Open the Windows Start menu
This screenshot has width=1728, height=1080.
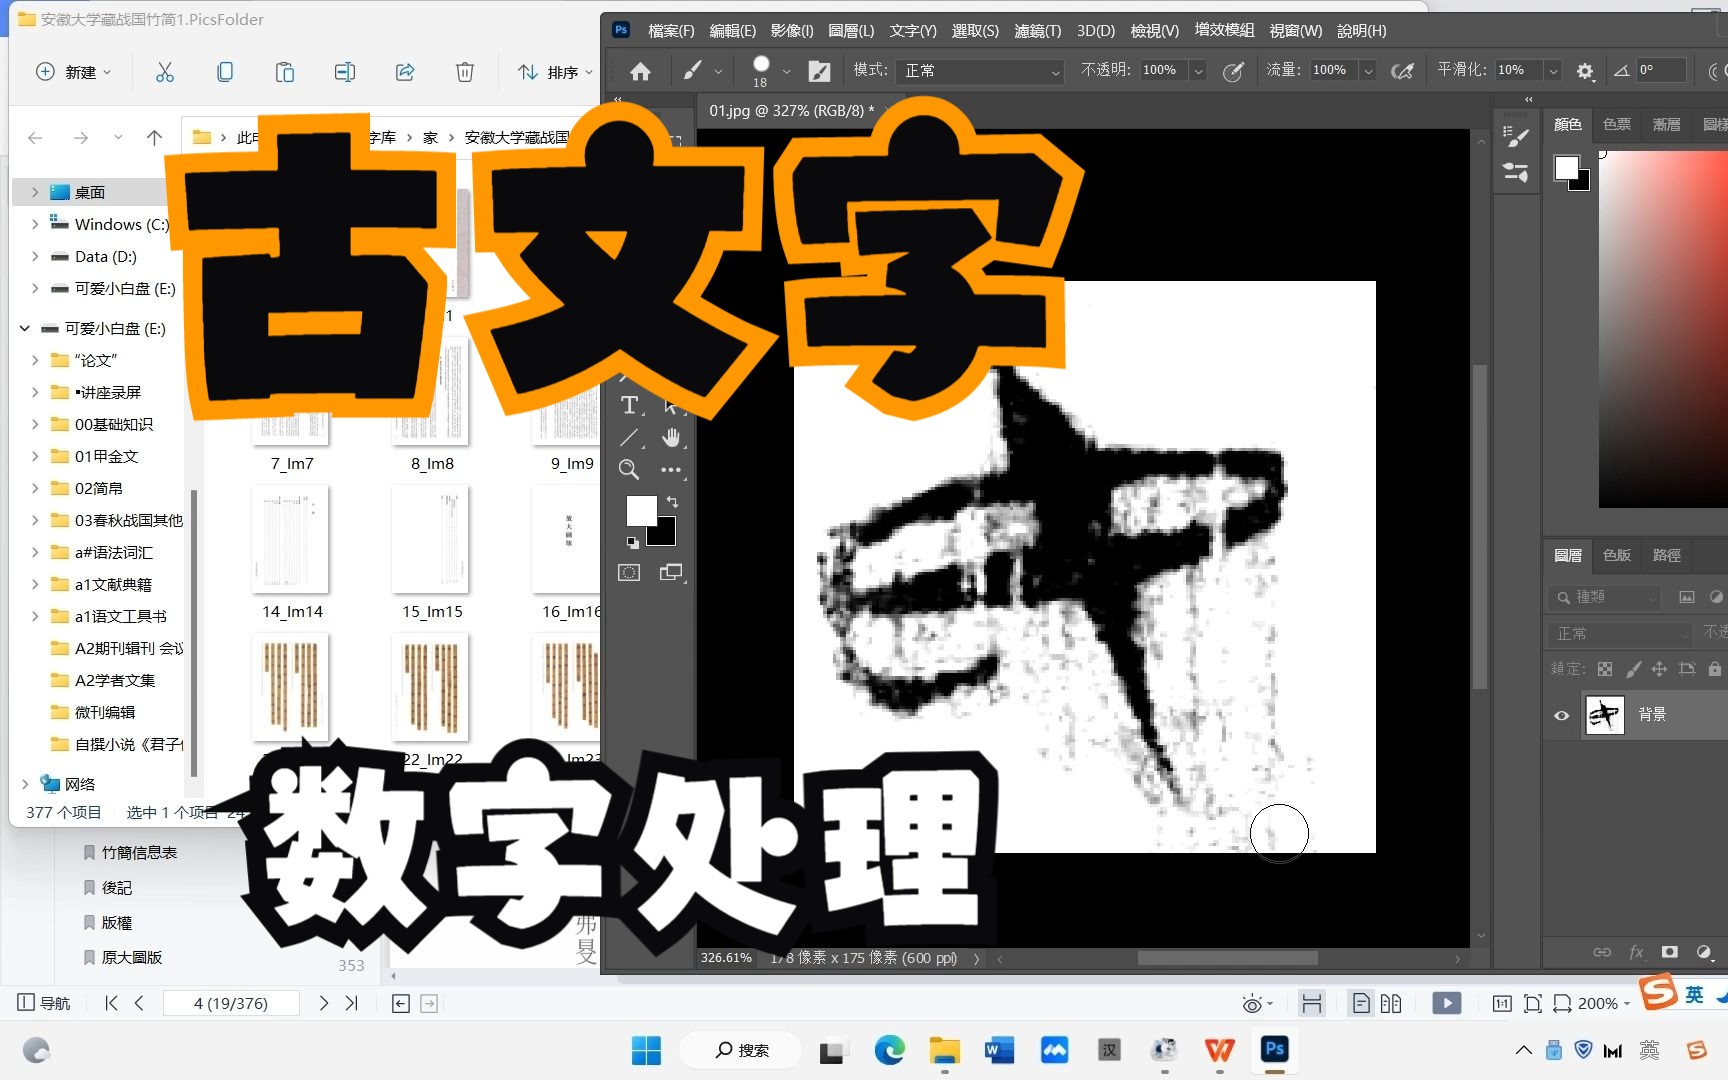tap(646, 1050)
